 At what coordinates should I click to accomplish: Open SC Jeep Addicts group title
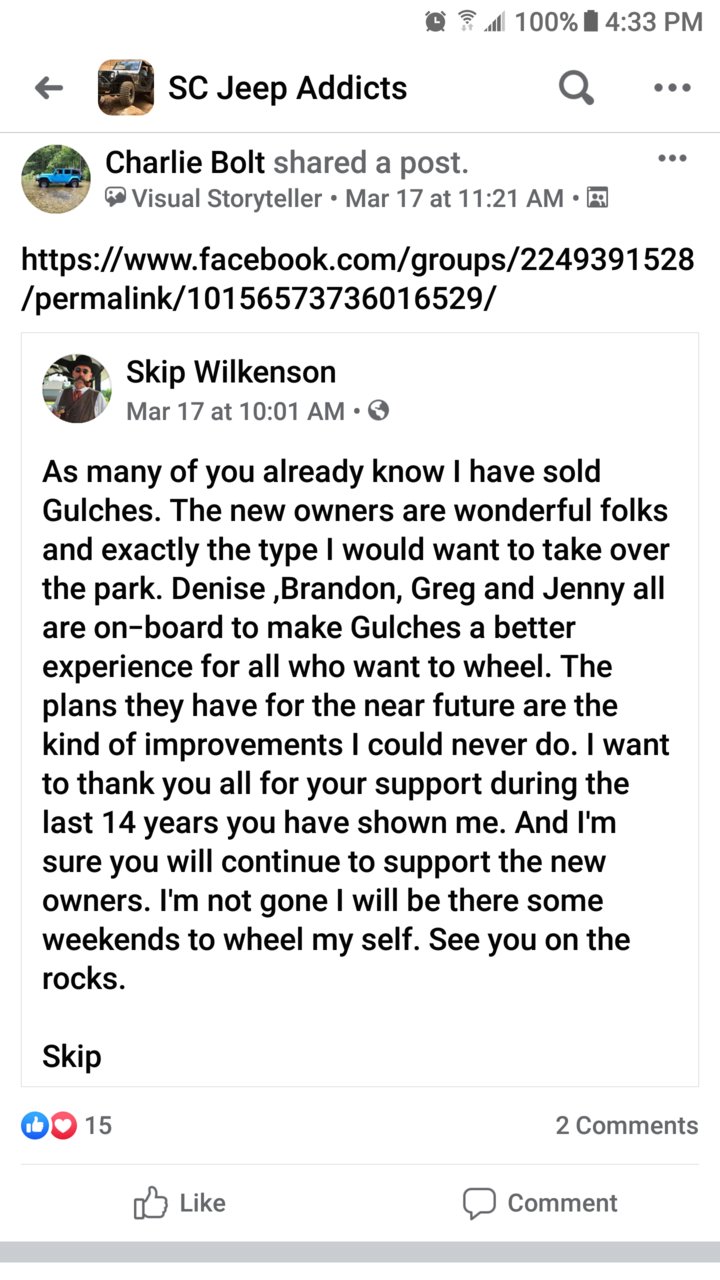287,88
